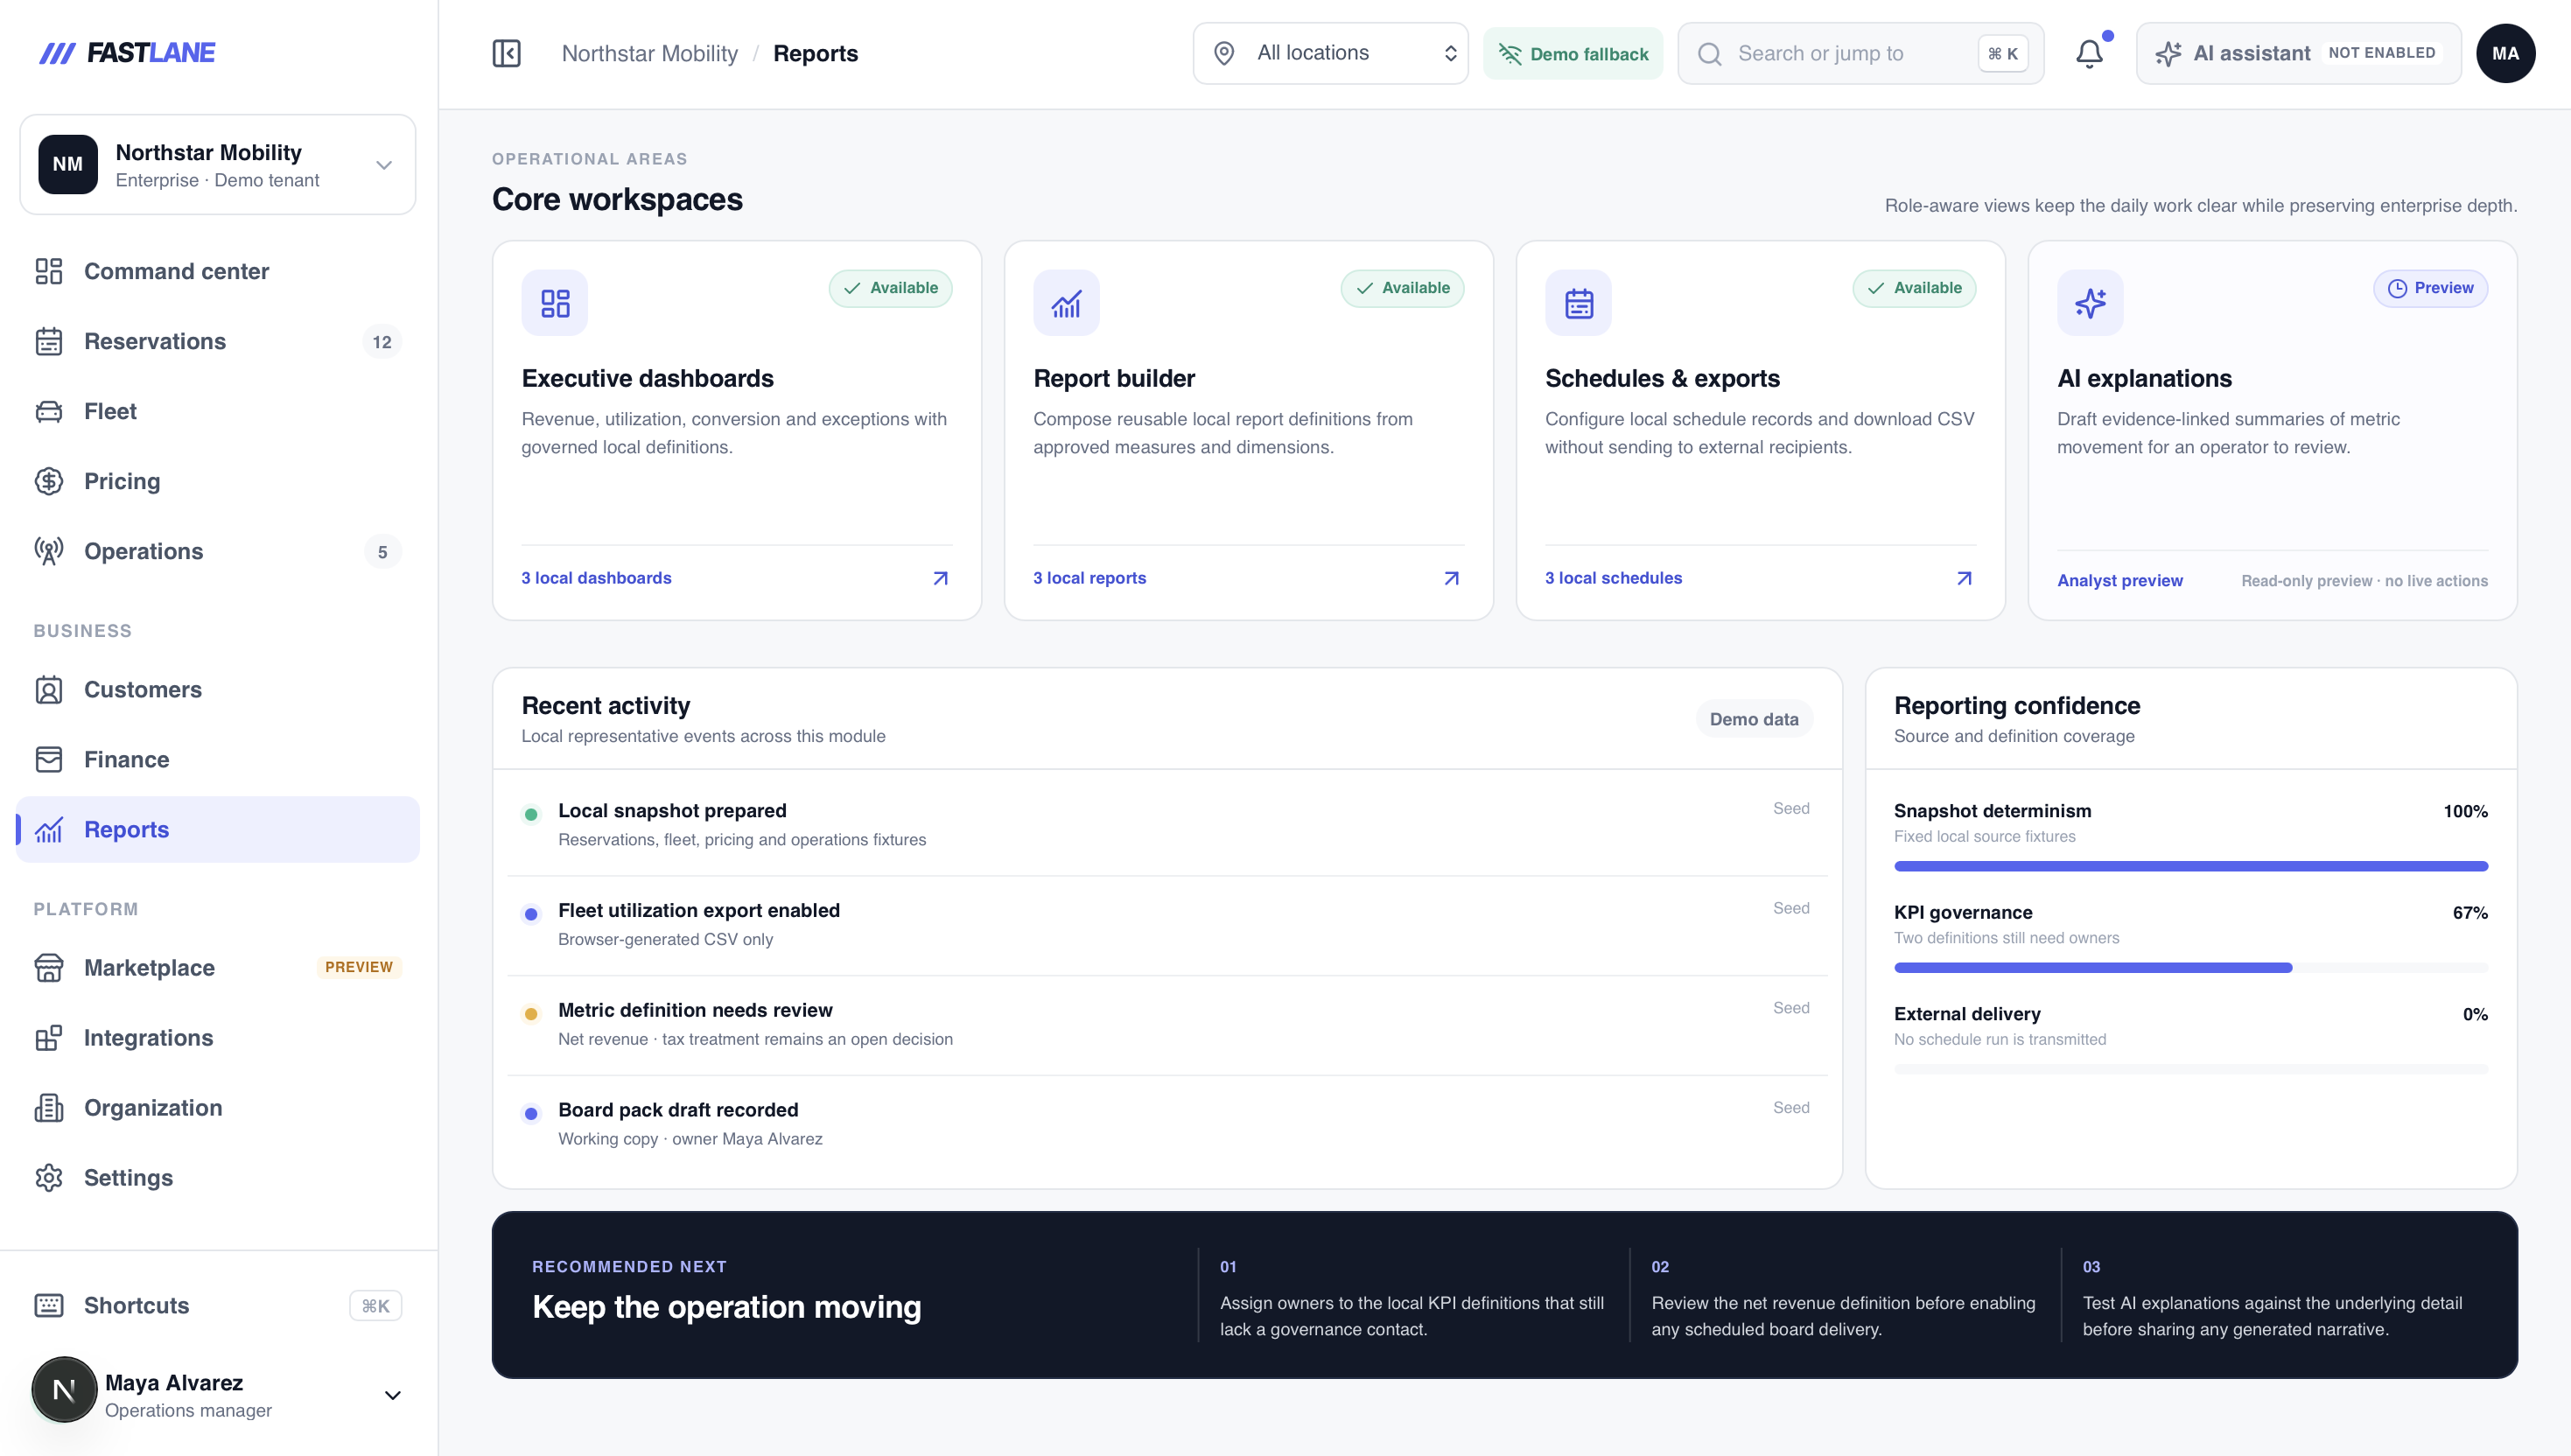Go to Command center

[218, 271]
